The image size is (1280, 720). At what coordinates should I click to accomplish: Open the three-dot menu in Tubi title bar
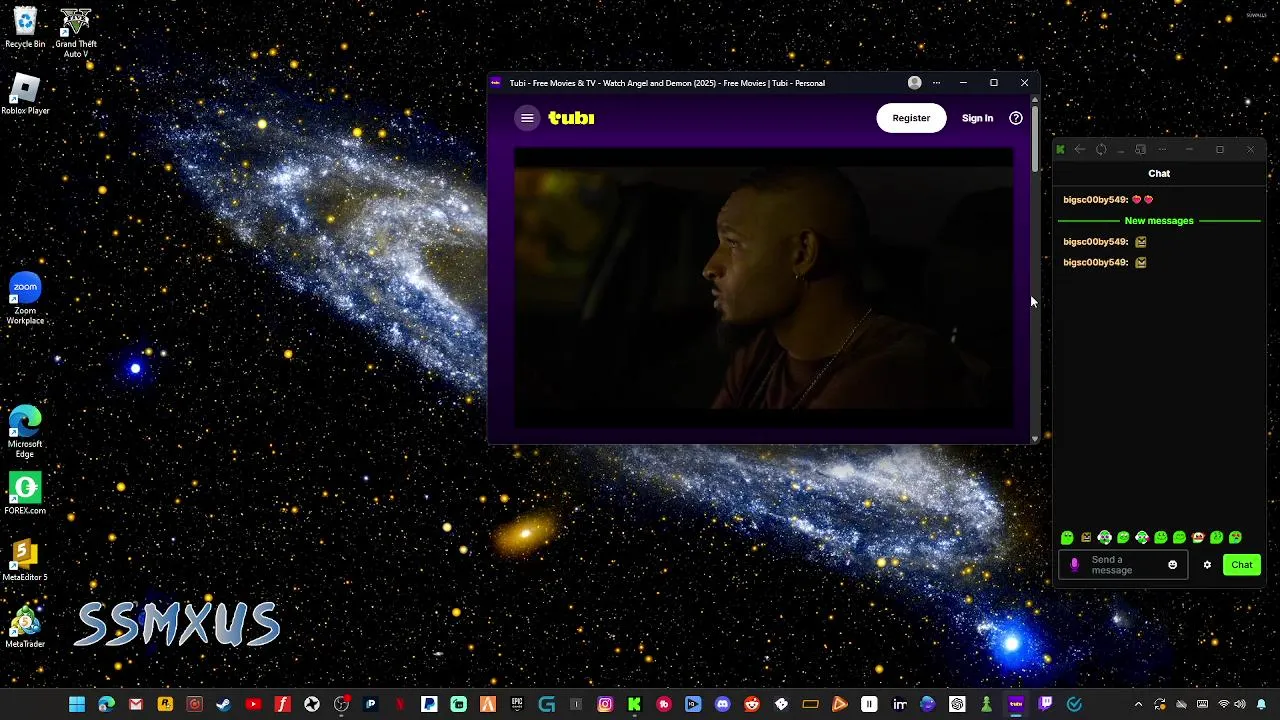point(936,83)
